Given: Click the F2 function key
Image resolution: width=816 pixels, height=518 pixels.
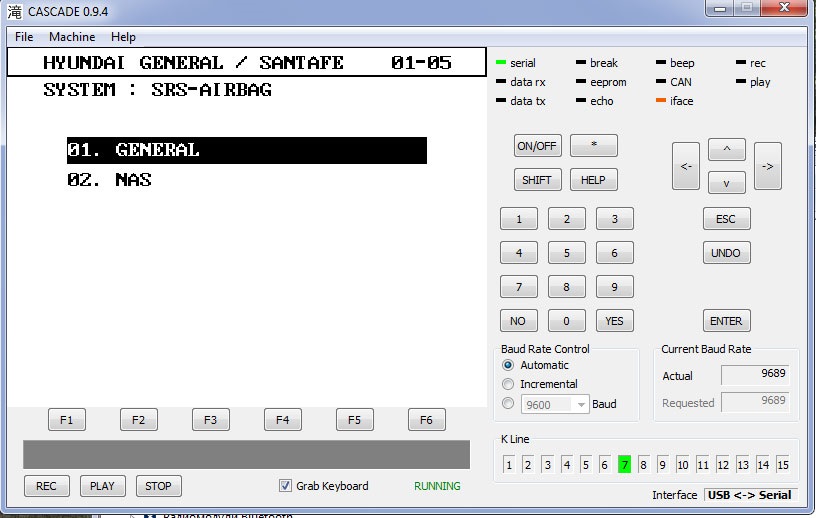Looking at the screenshot, I should click(x=138, y=420).
